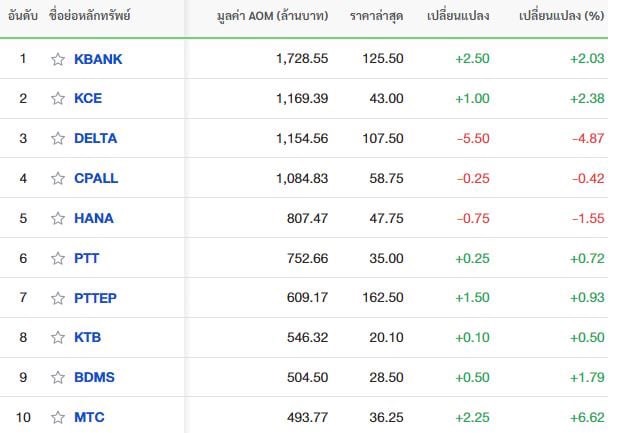Image resolution: width=630 pixels, height=433 pixels.
Task: Select the HANA row price 47.75
Action: point(386,218)
